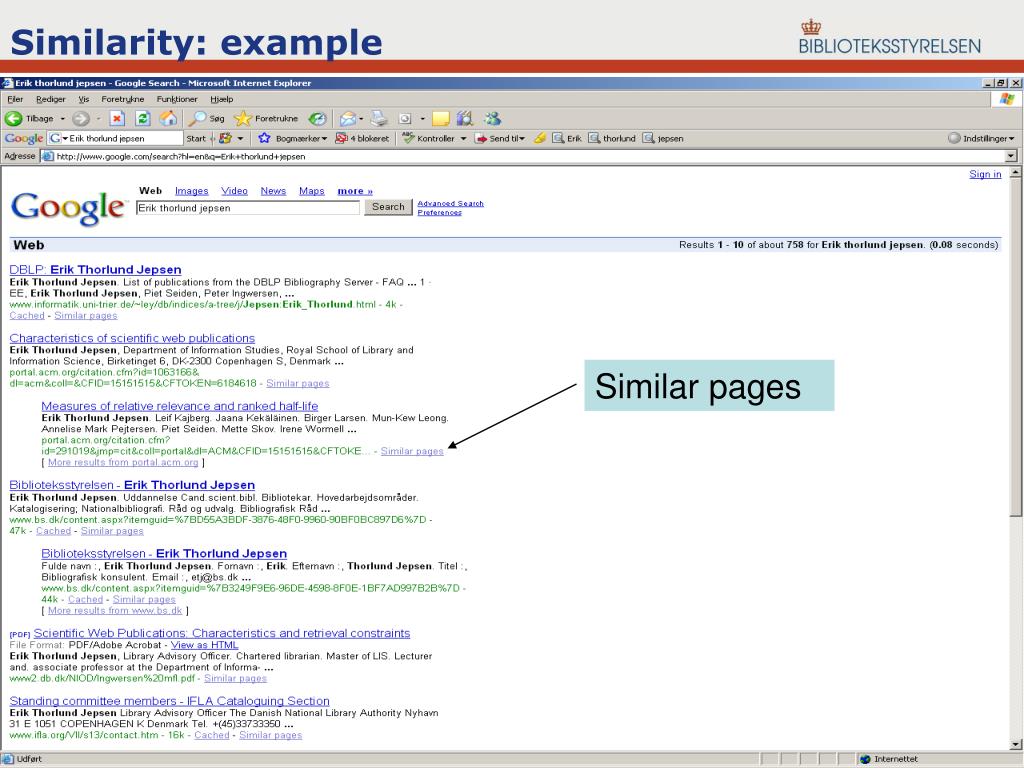Click the Søg magnifier search button
The image size is (1024, 768).
206,119
